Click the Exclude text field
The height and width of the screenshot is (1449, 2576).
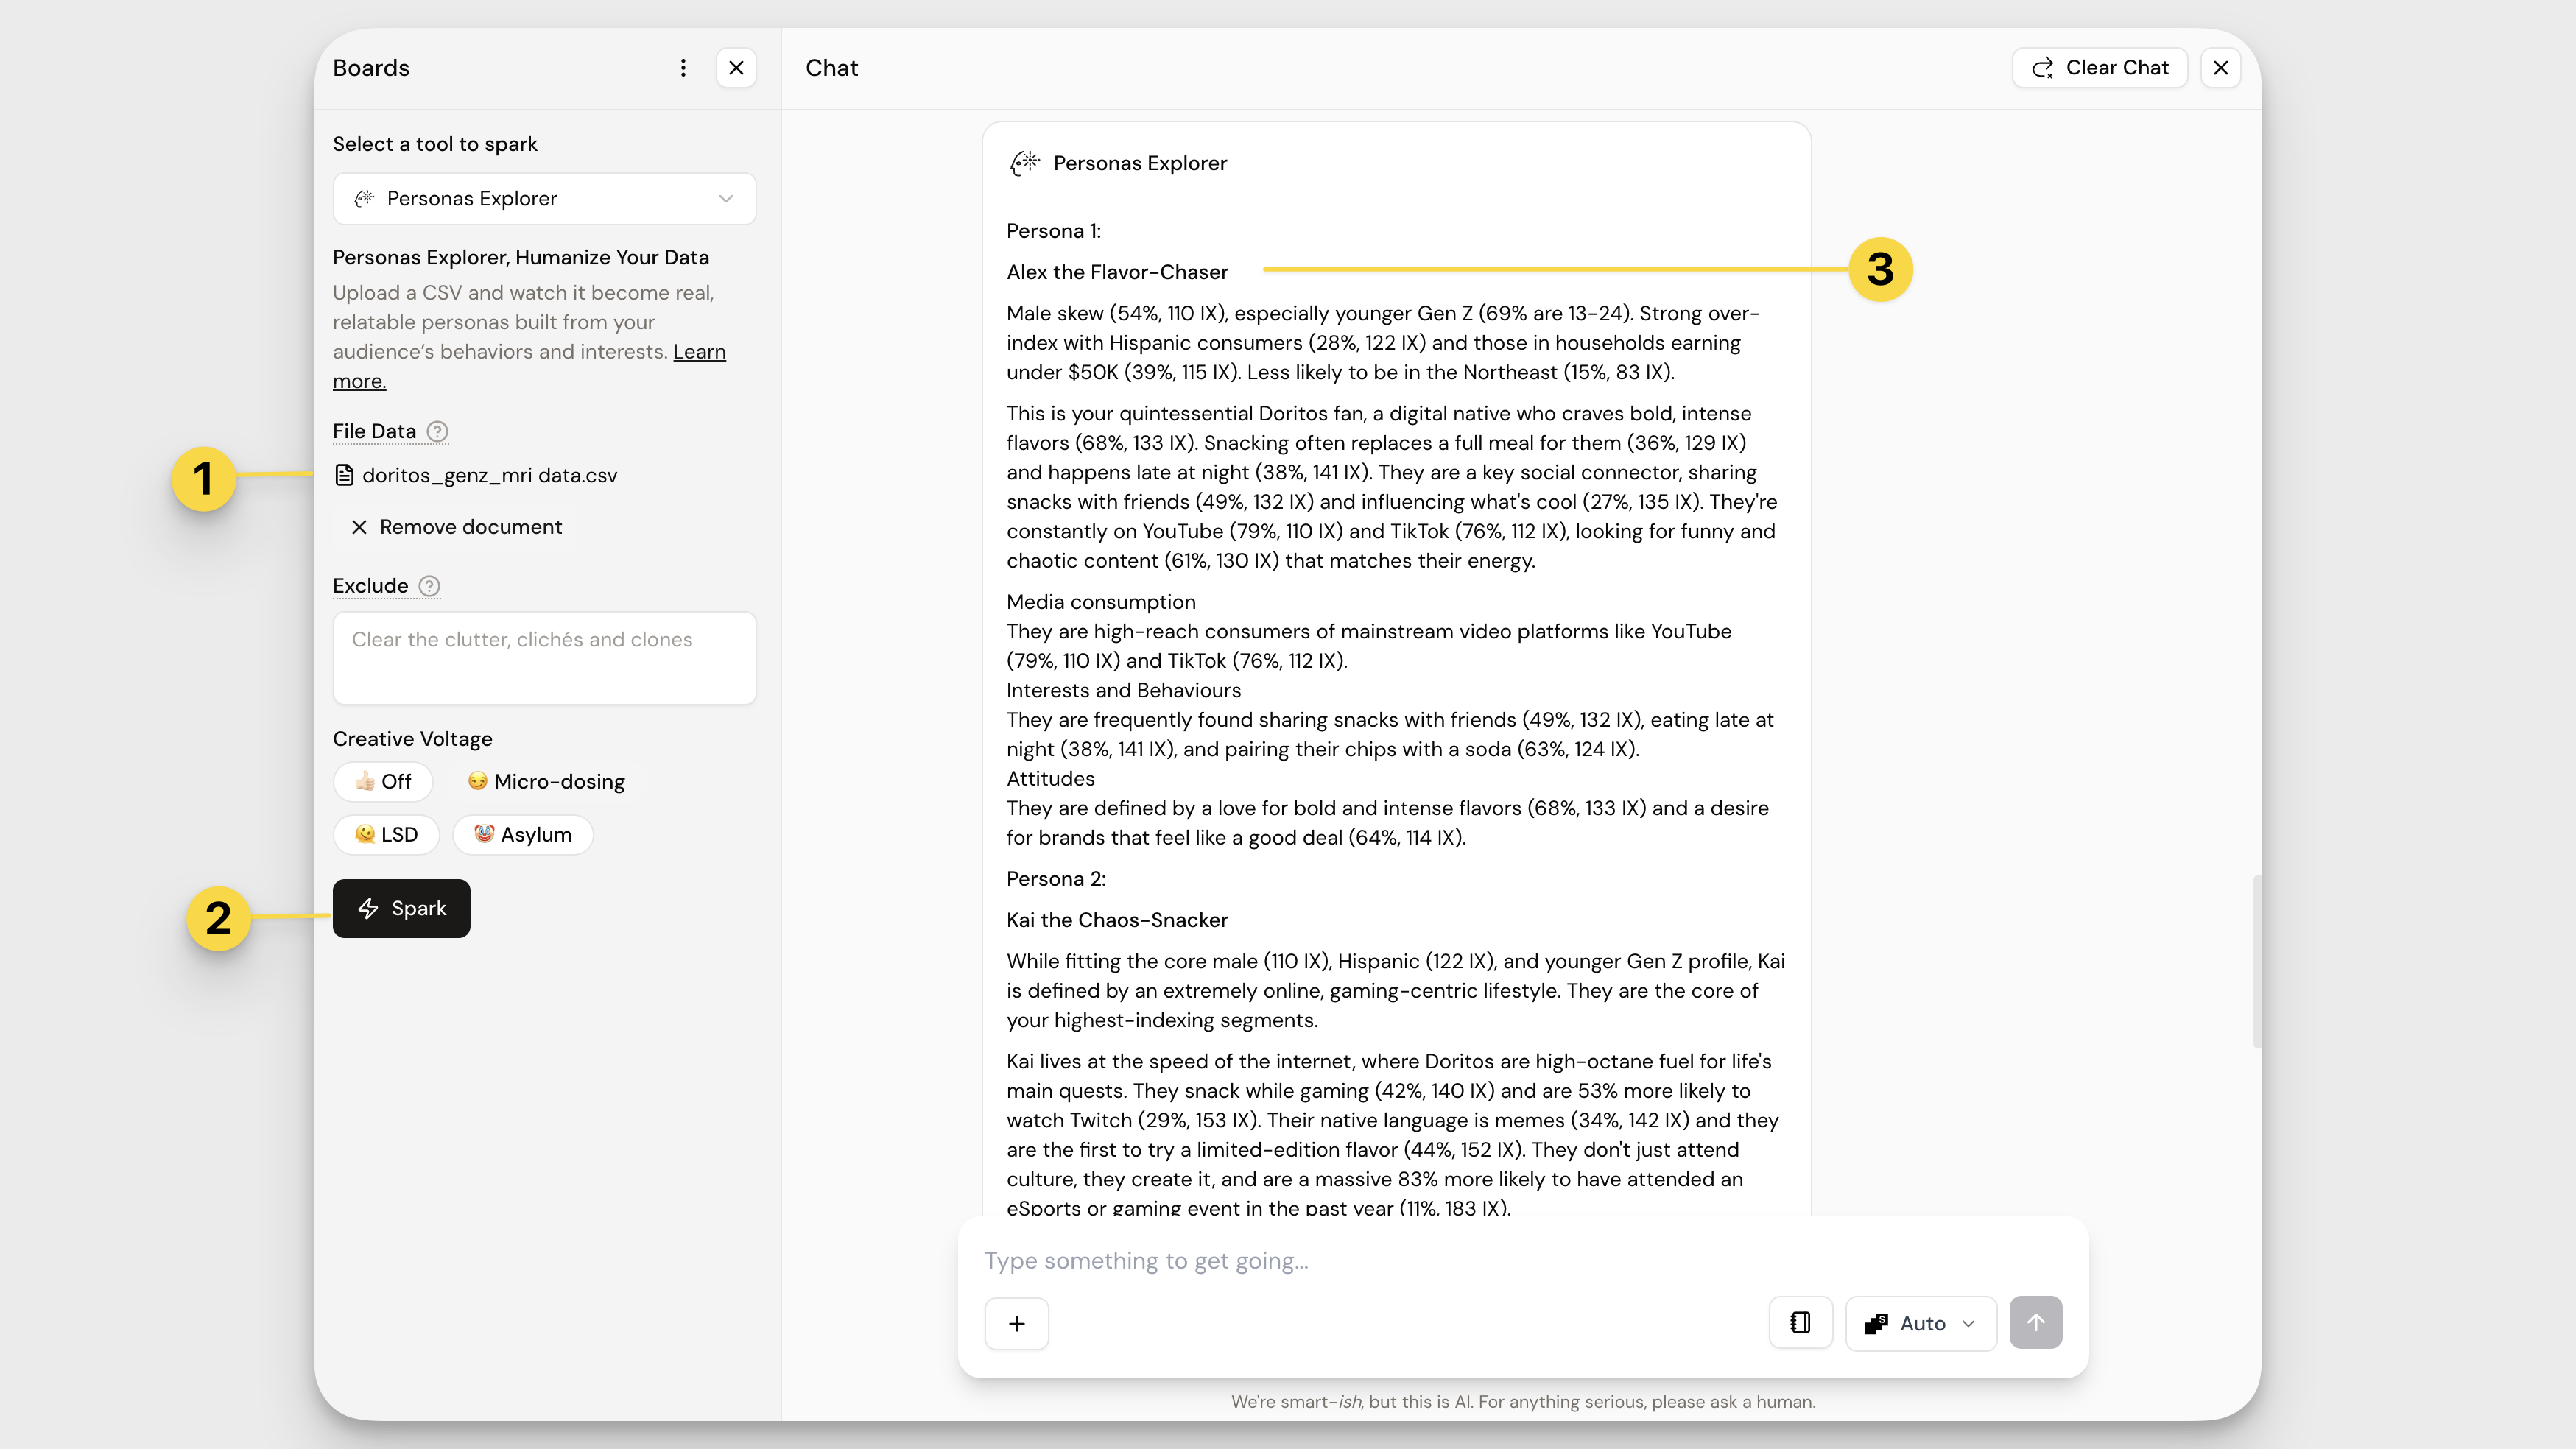(544, 658)
